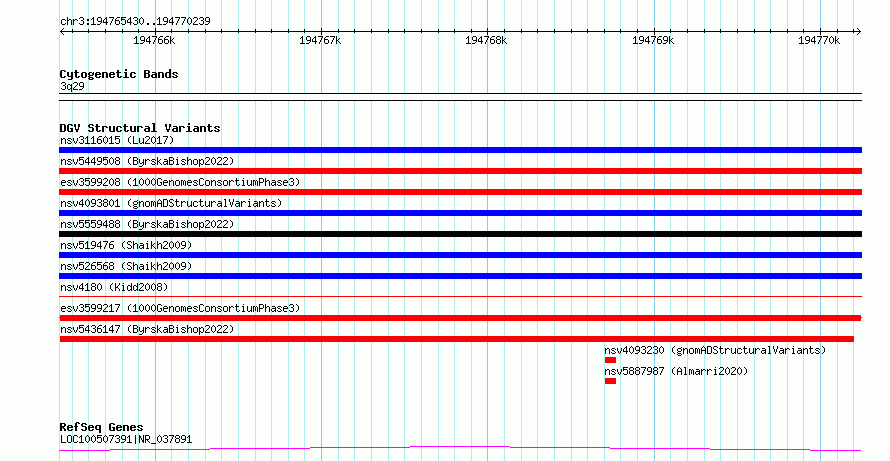Open the nsv5436147 (ByrskaBishop2022) label
The height and width of the screenshot is (461, 890).
(147, 329)
